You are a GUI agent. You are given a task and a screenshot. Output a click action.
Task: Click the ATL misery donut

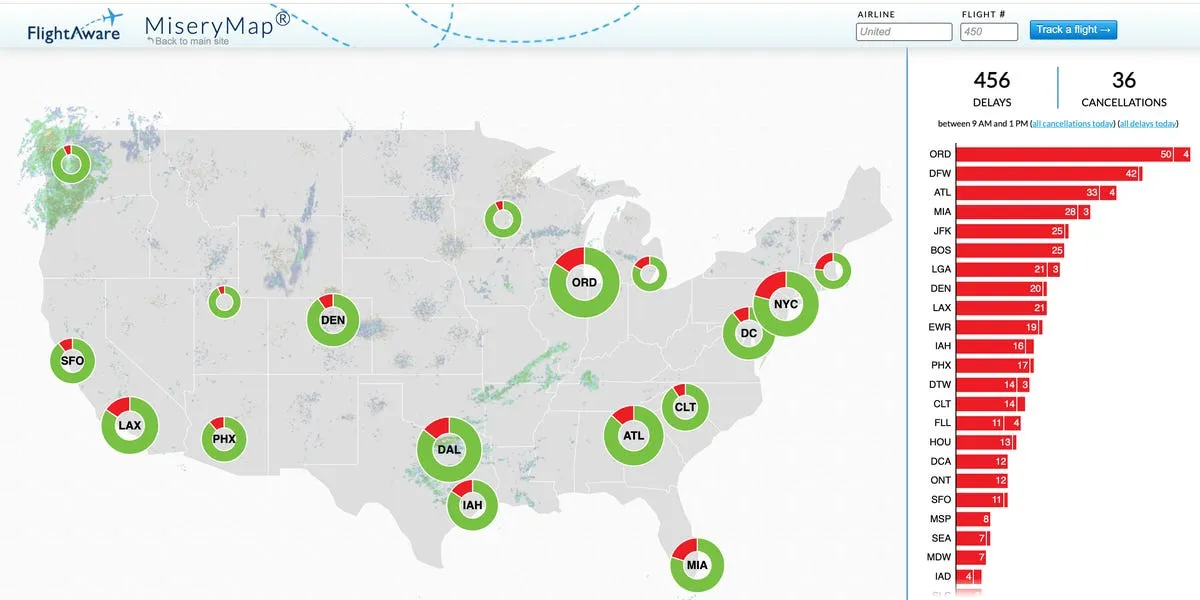[x=632, y=435]
